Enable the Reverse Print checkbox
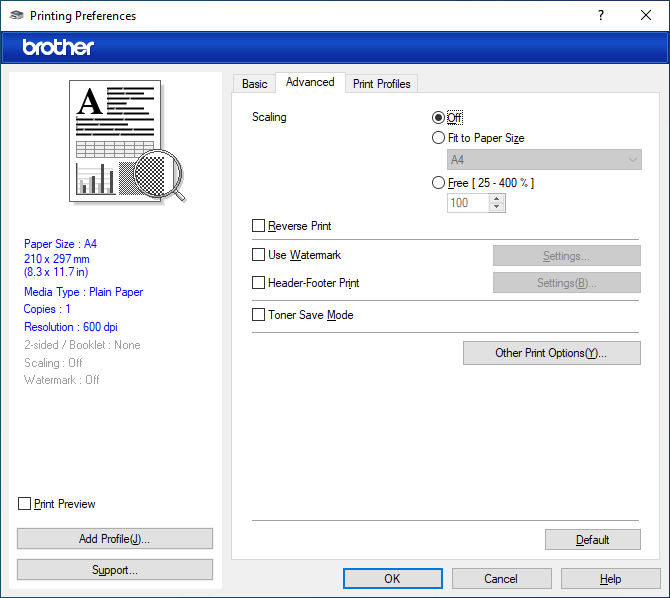The width and height of the screenshot is (670, 598). click(x=259, y=226)
